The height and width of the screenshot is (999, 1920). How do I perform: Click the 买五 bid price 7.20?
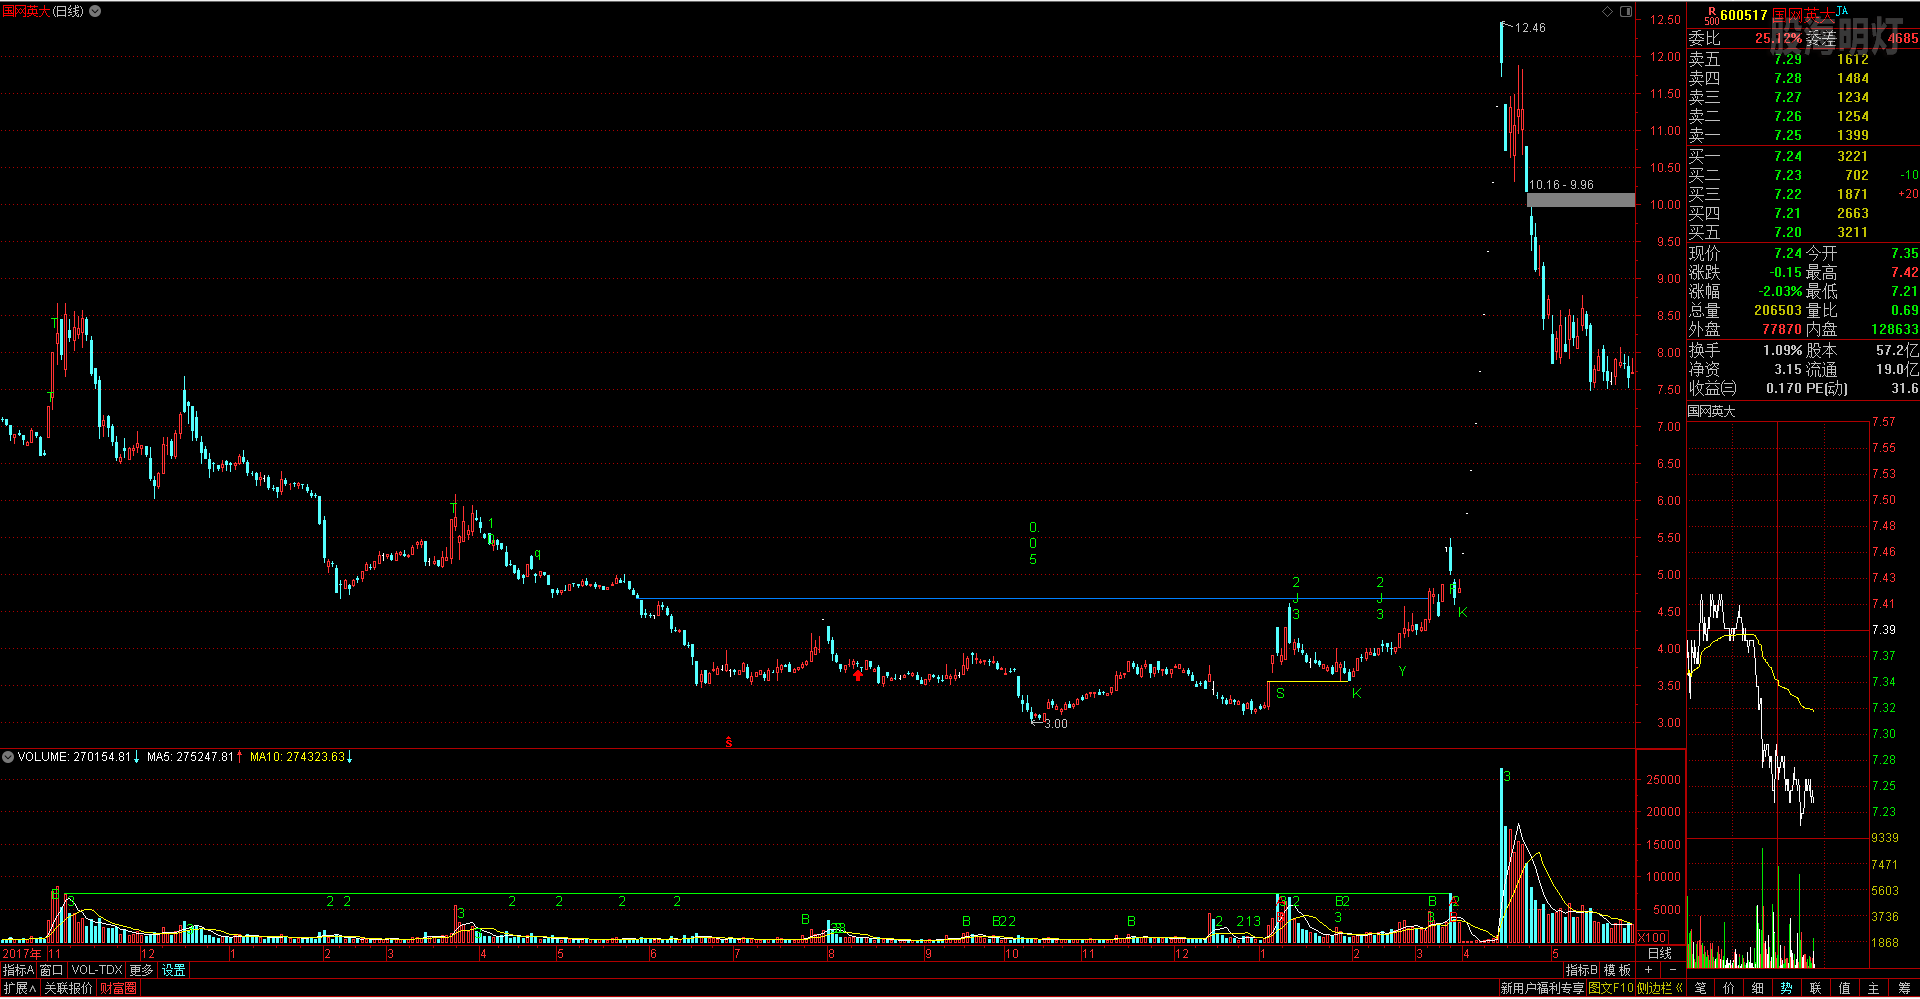tap(1788, 232)
